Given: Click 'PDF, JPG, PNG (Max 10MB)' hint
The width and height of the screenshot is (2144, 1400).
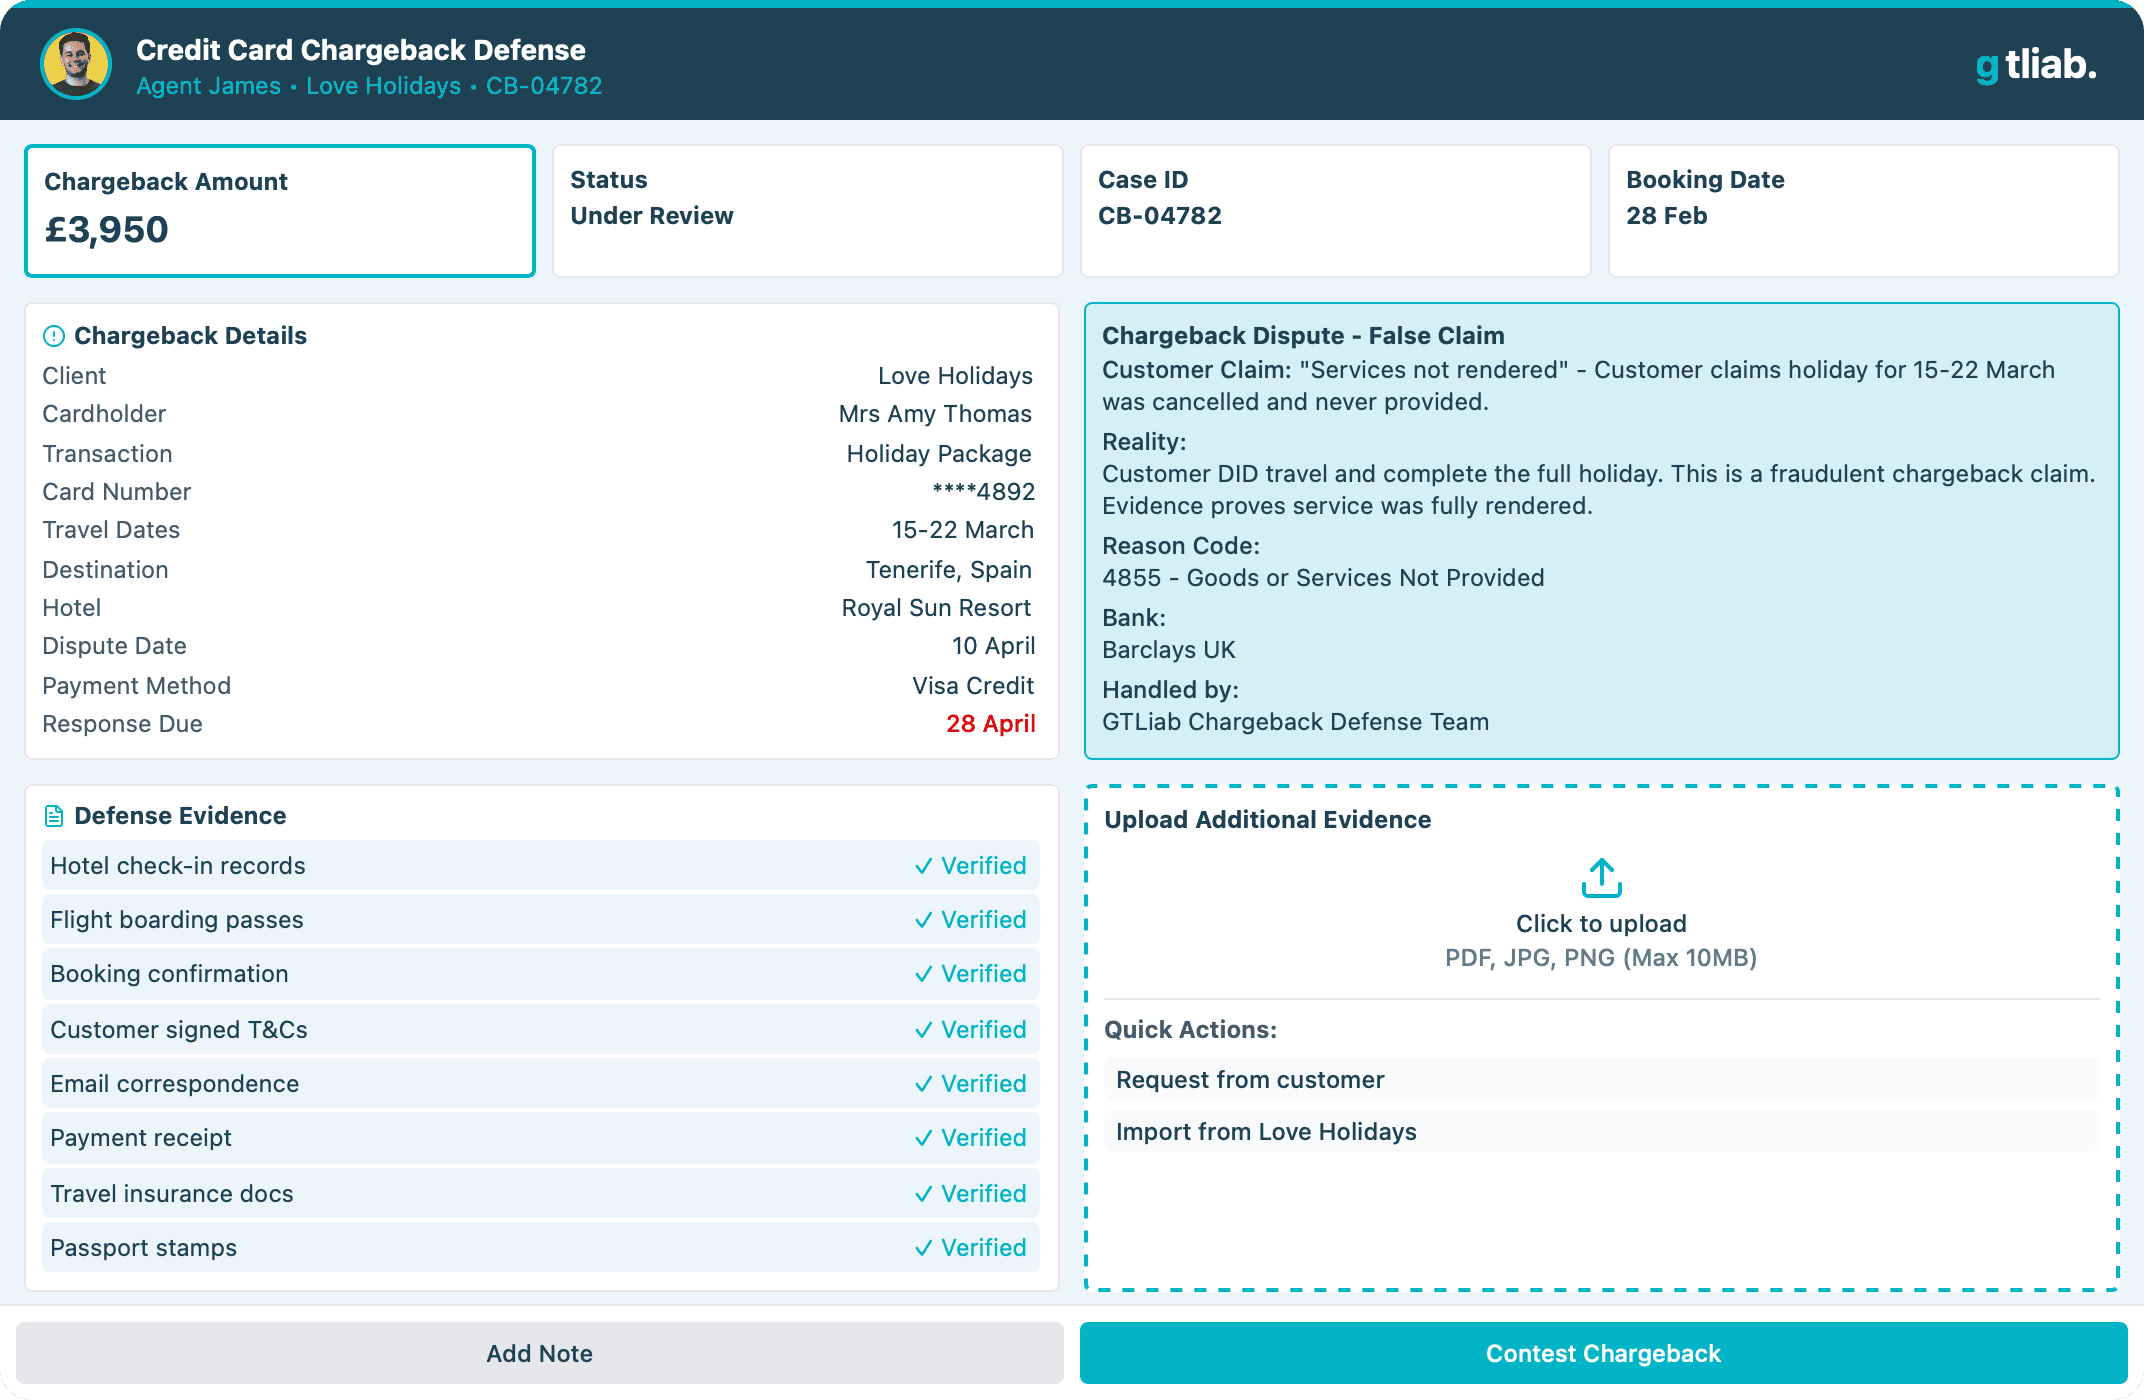Looking at the screenshot, I should [x=1601, y=958].
